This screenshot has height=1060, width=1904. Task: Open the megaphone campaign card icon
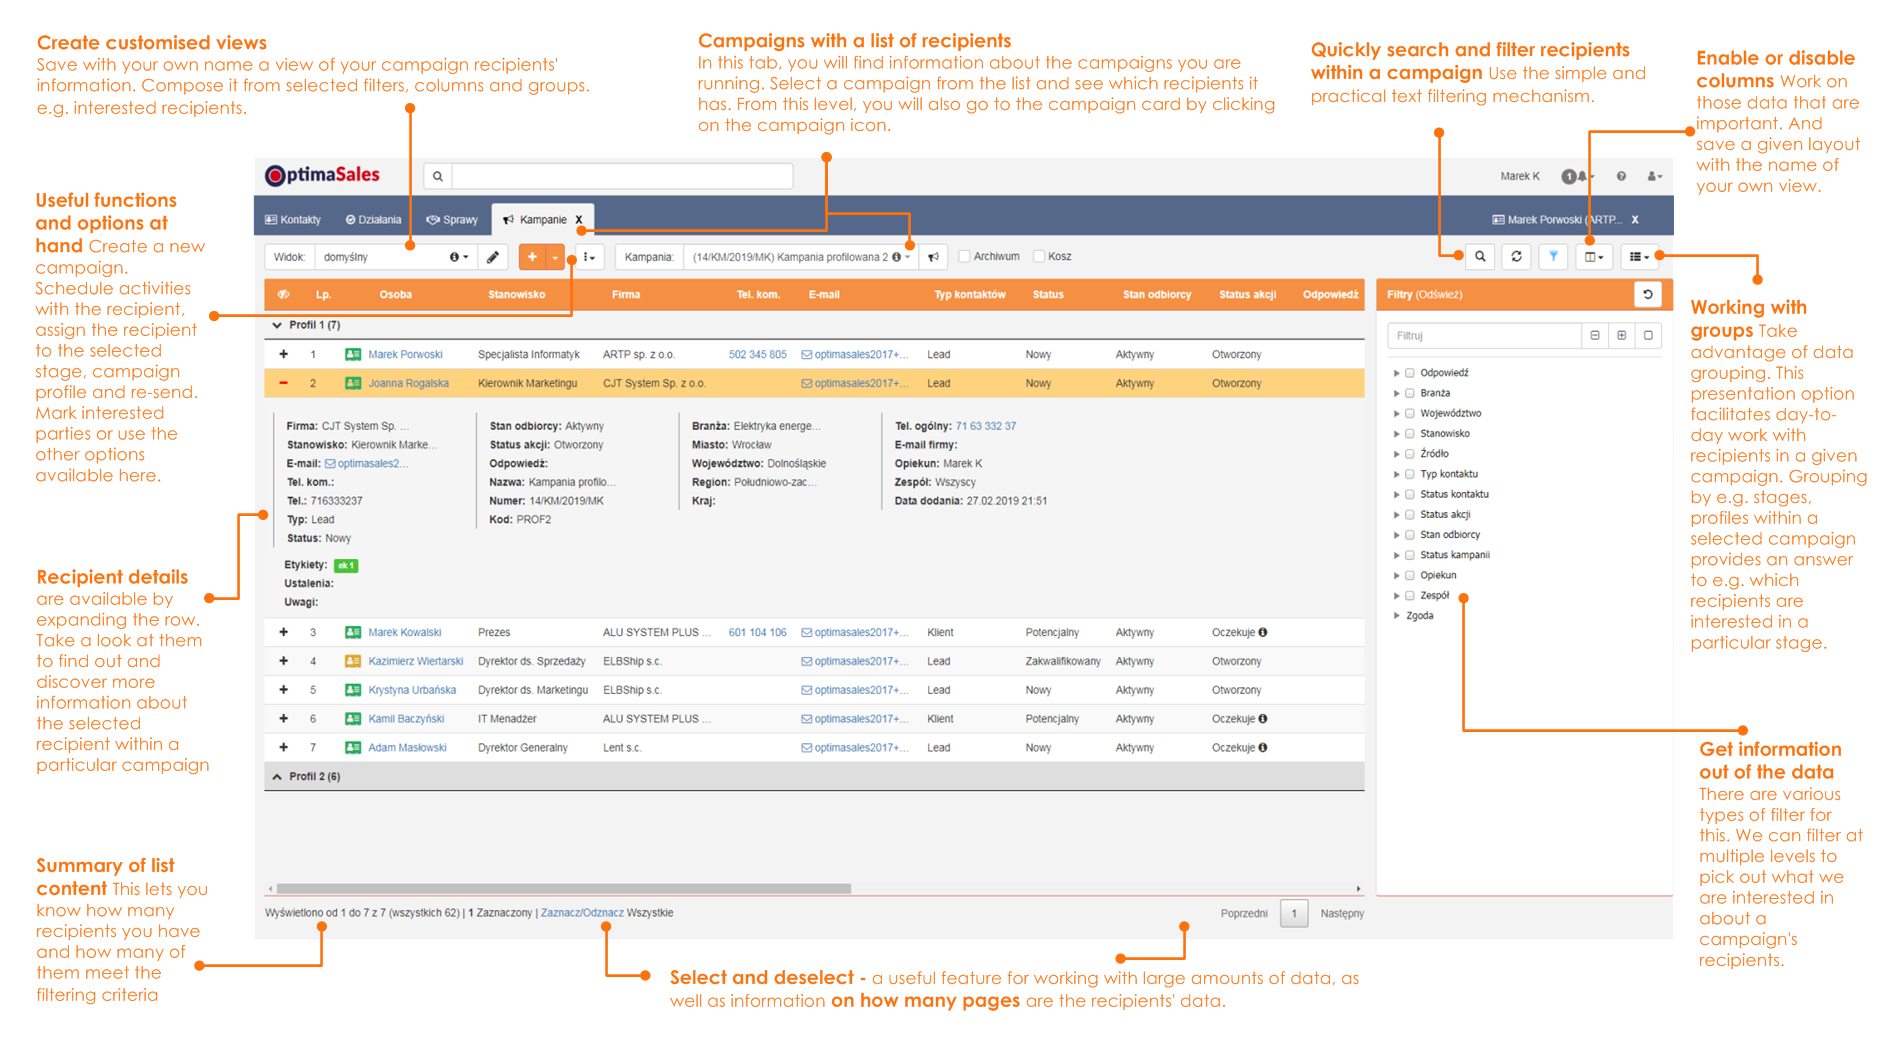[x=933, y=256]
